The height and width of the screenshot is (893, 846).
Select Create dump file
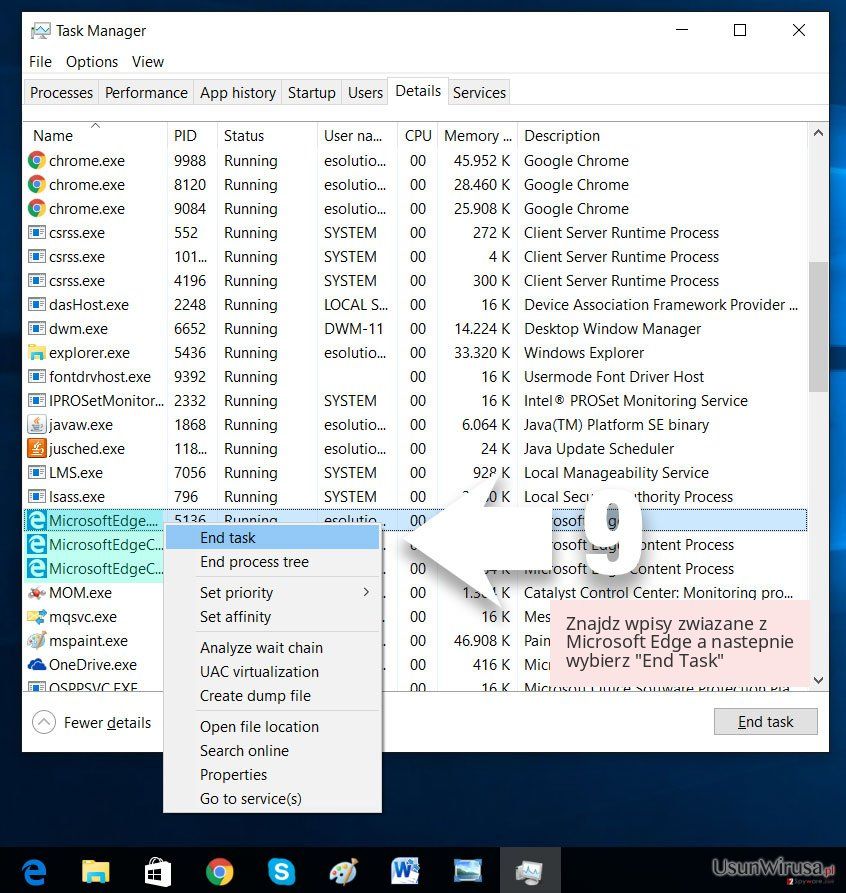[272, 695]
